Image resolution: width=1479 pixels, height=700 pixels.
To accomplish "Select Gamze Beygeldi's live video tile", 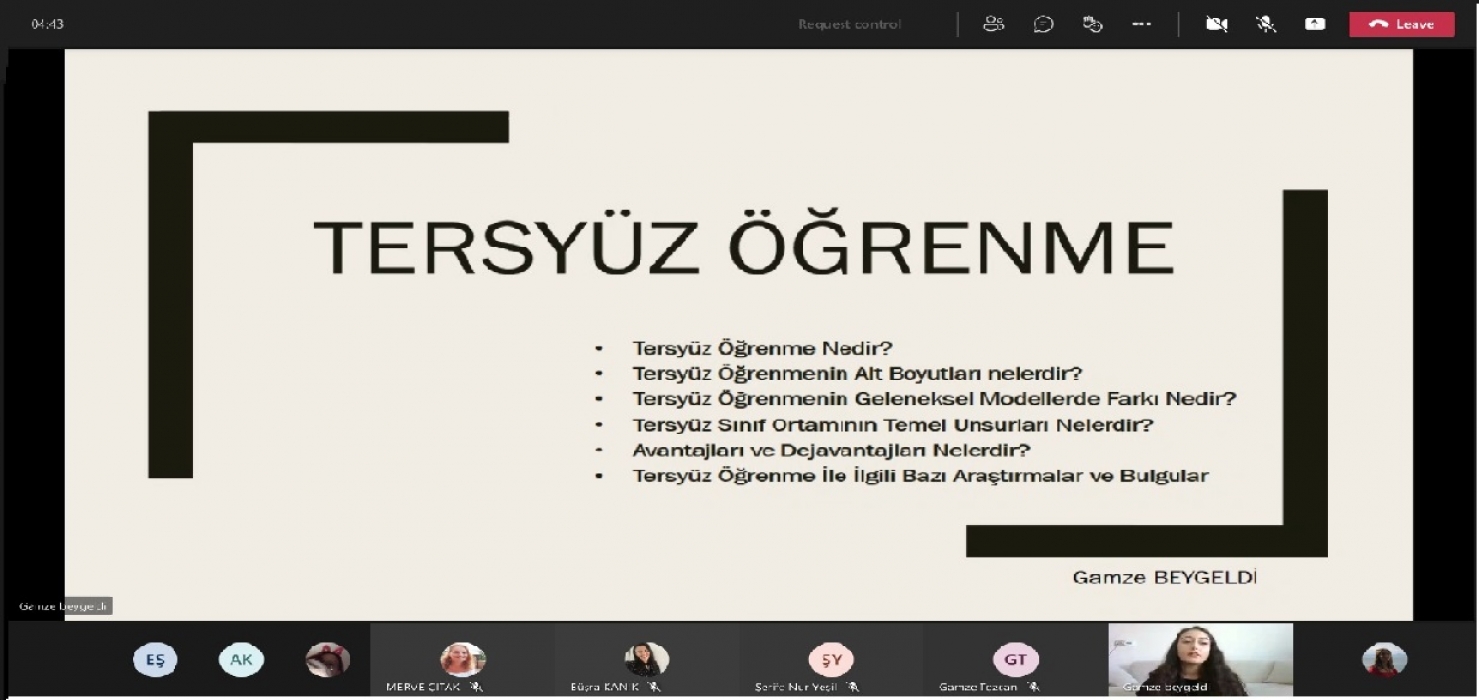I will [1200, 660].
